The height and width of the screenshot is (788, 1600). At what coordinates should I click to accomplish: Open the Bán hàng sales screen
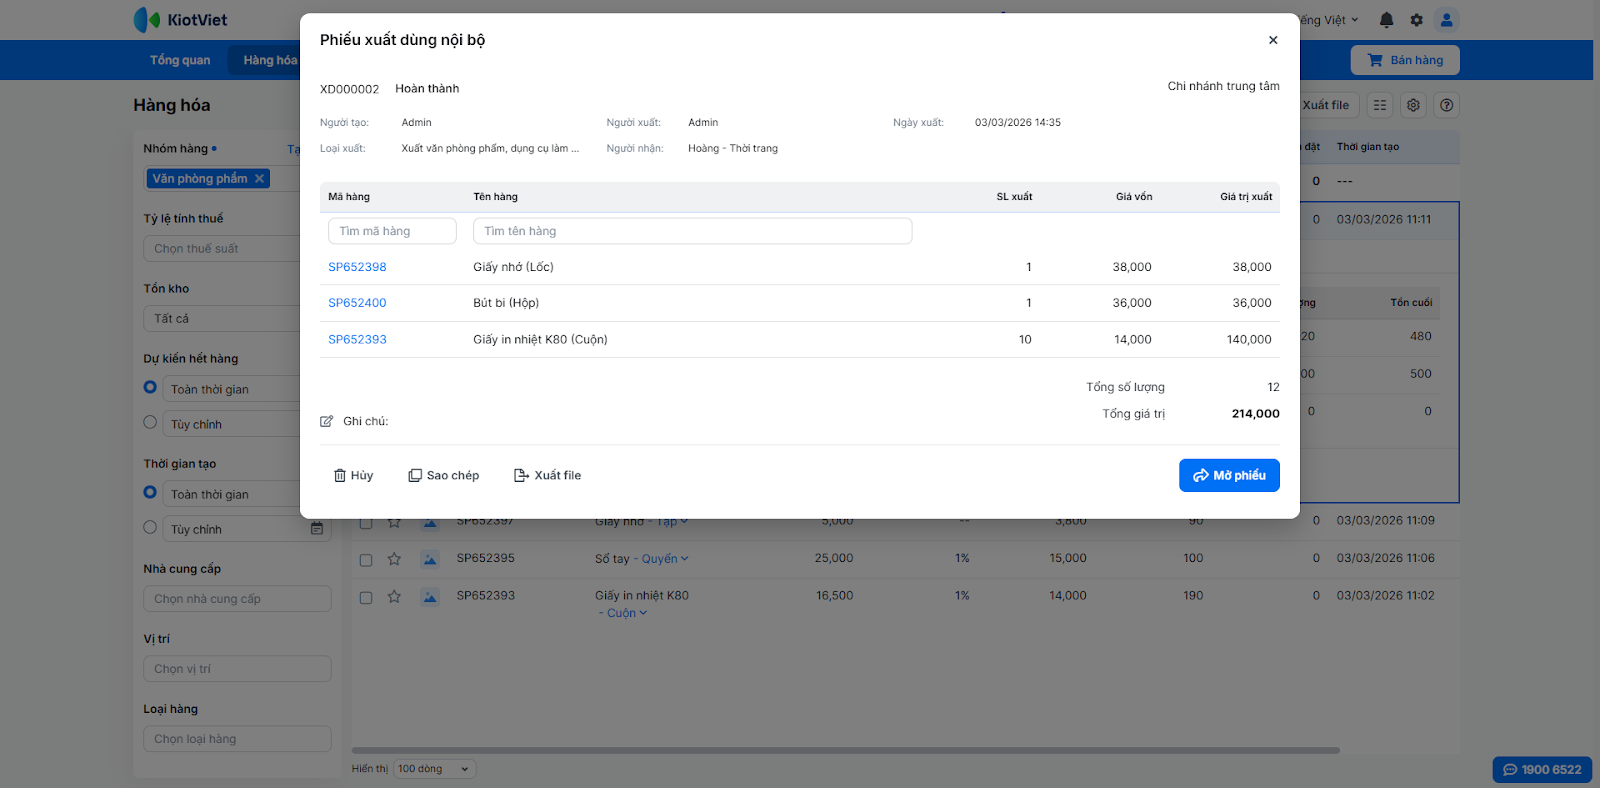coord(1405,60)
